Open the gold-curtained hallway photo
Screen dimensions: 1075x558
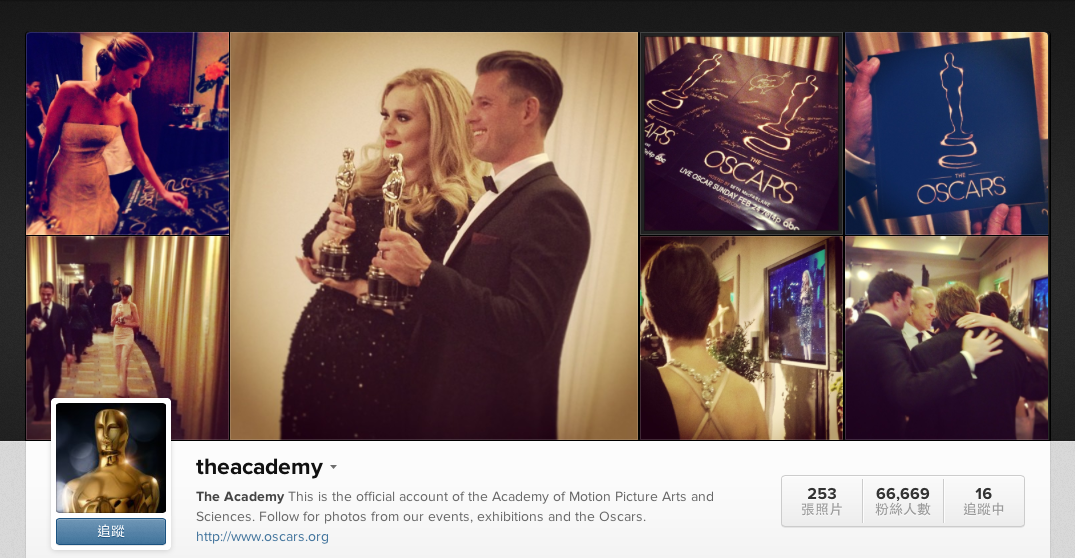coord(128,338)
